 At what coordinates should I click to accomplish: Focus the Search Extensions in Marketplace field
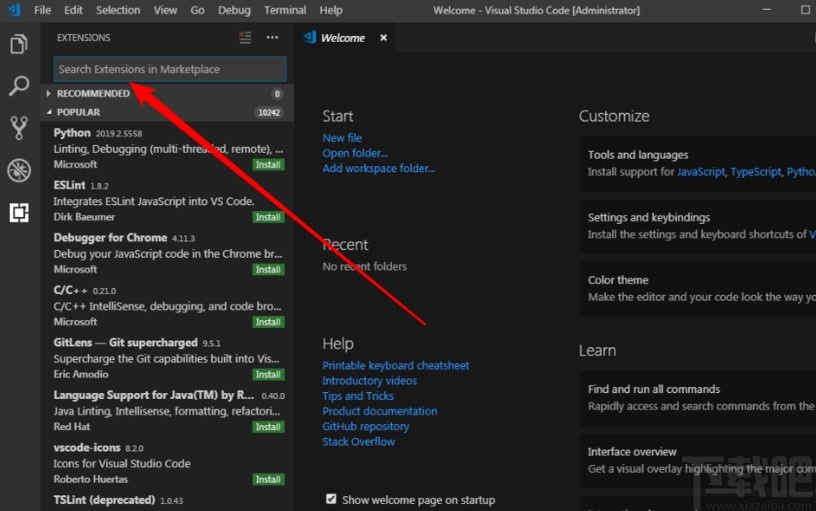pos(170,69)
